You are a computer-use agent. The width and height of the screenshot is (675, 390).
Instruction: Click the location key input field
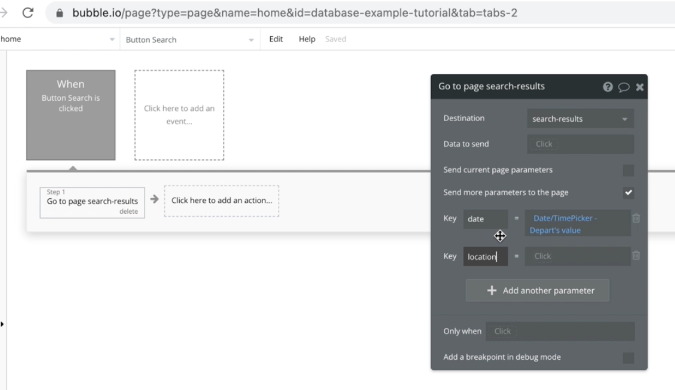tap(485, 257)
